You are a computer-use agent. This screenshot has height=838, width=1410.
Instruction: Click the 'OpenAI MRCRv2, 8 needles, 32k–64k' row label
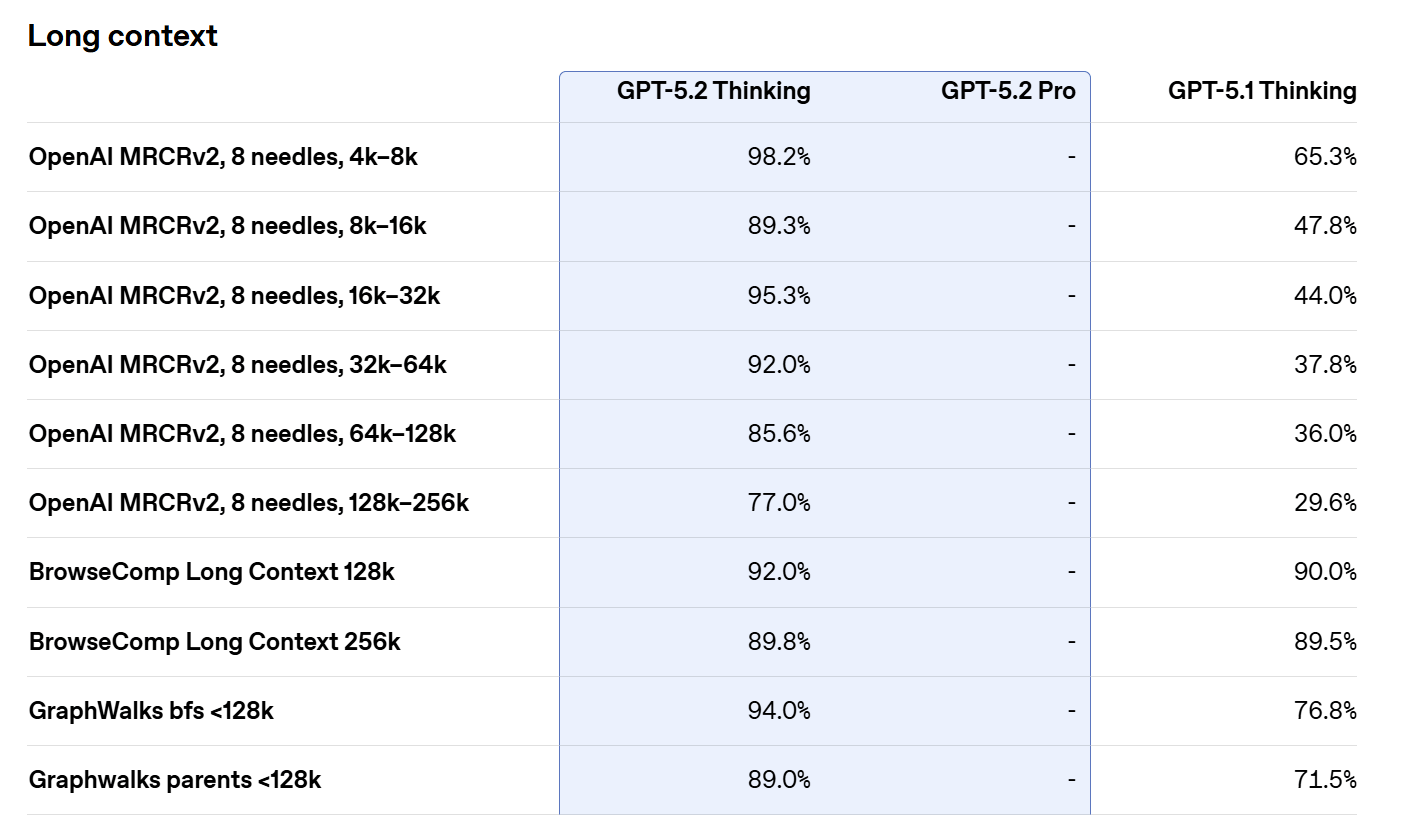237,365
